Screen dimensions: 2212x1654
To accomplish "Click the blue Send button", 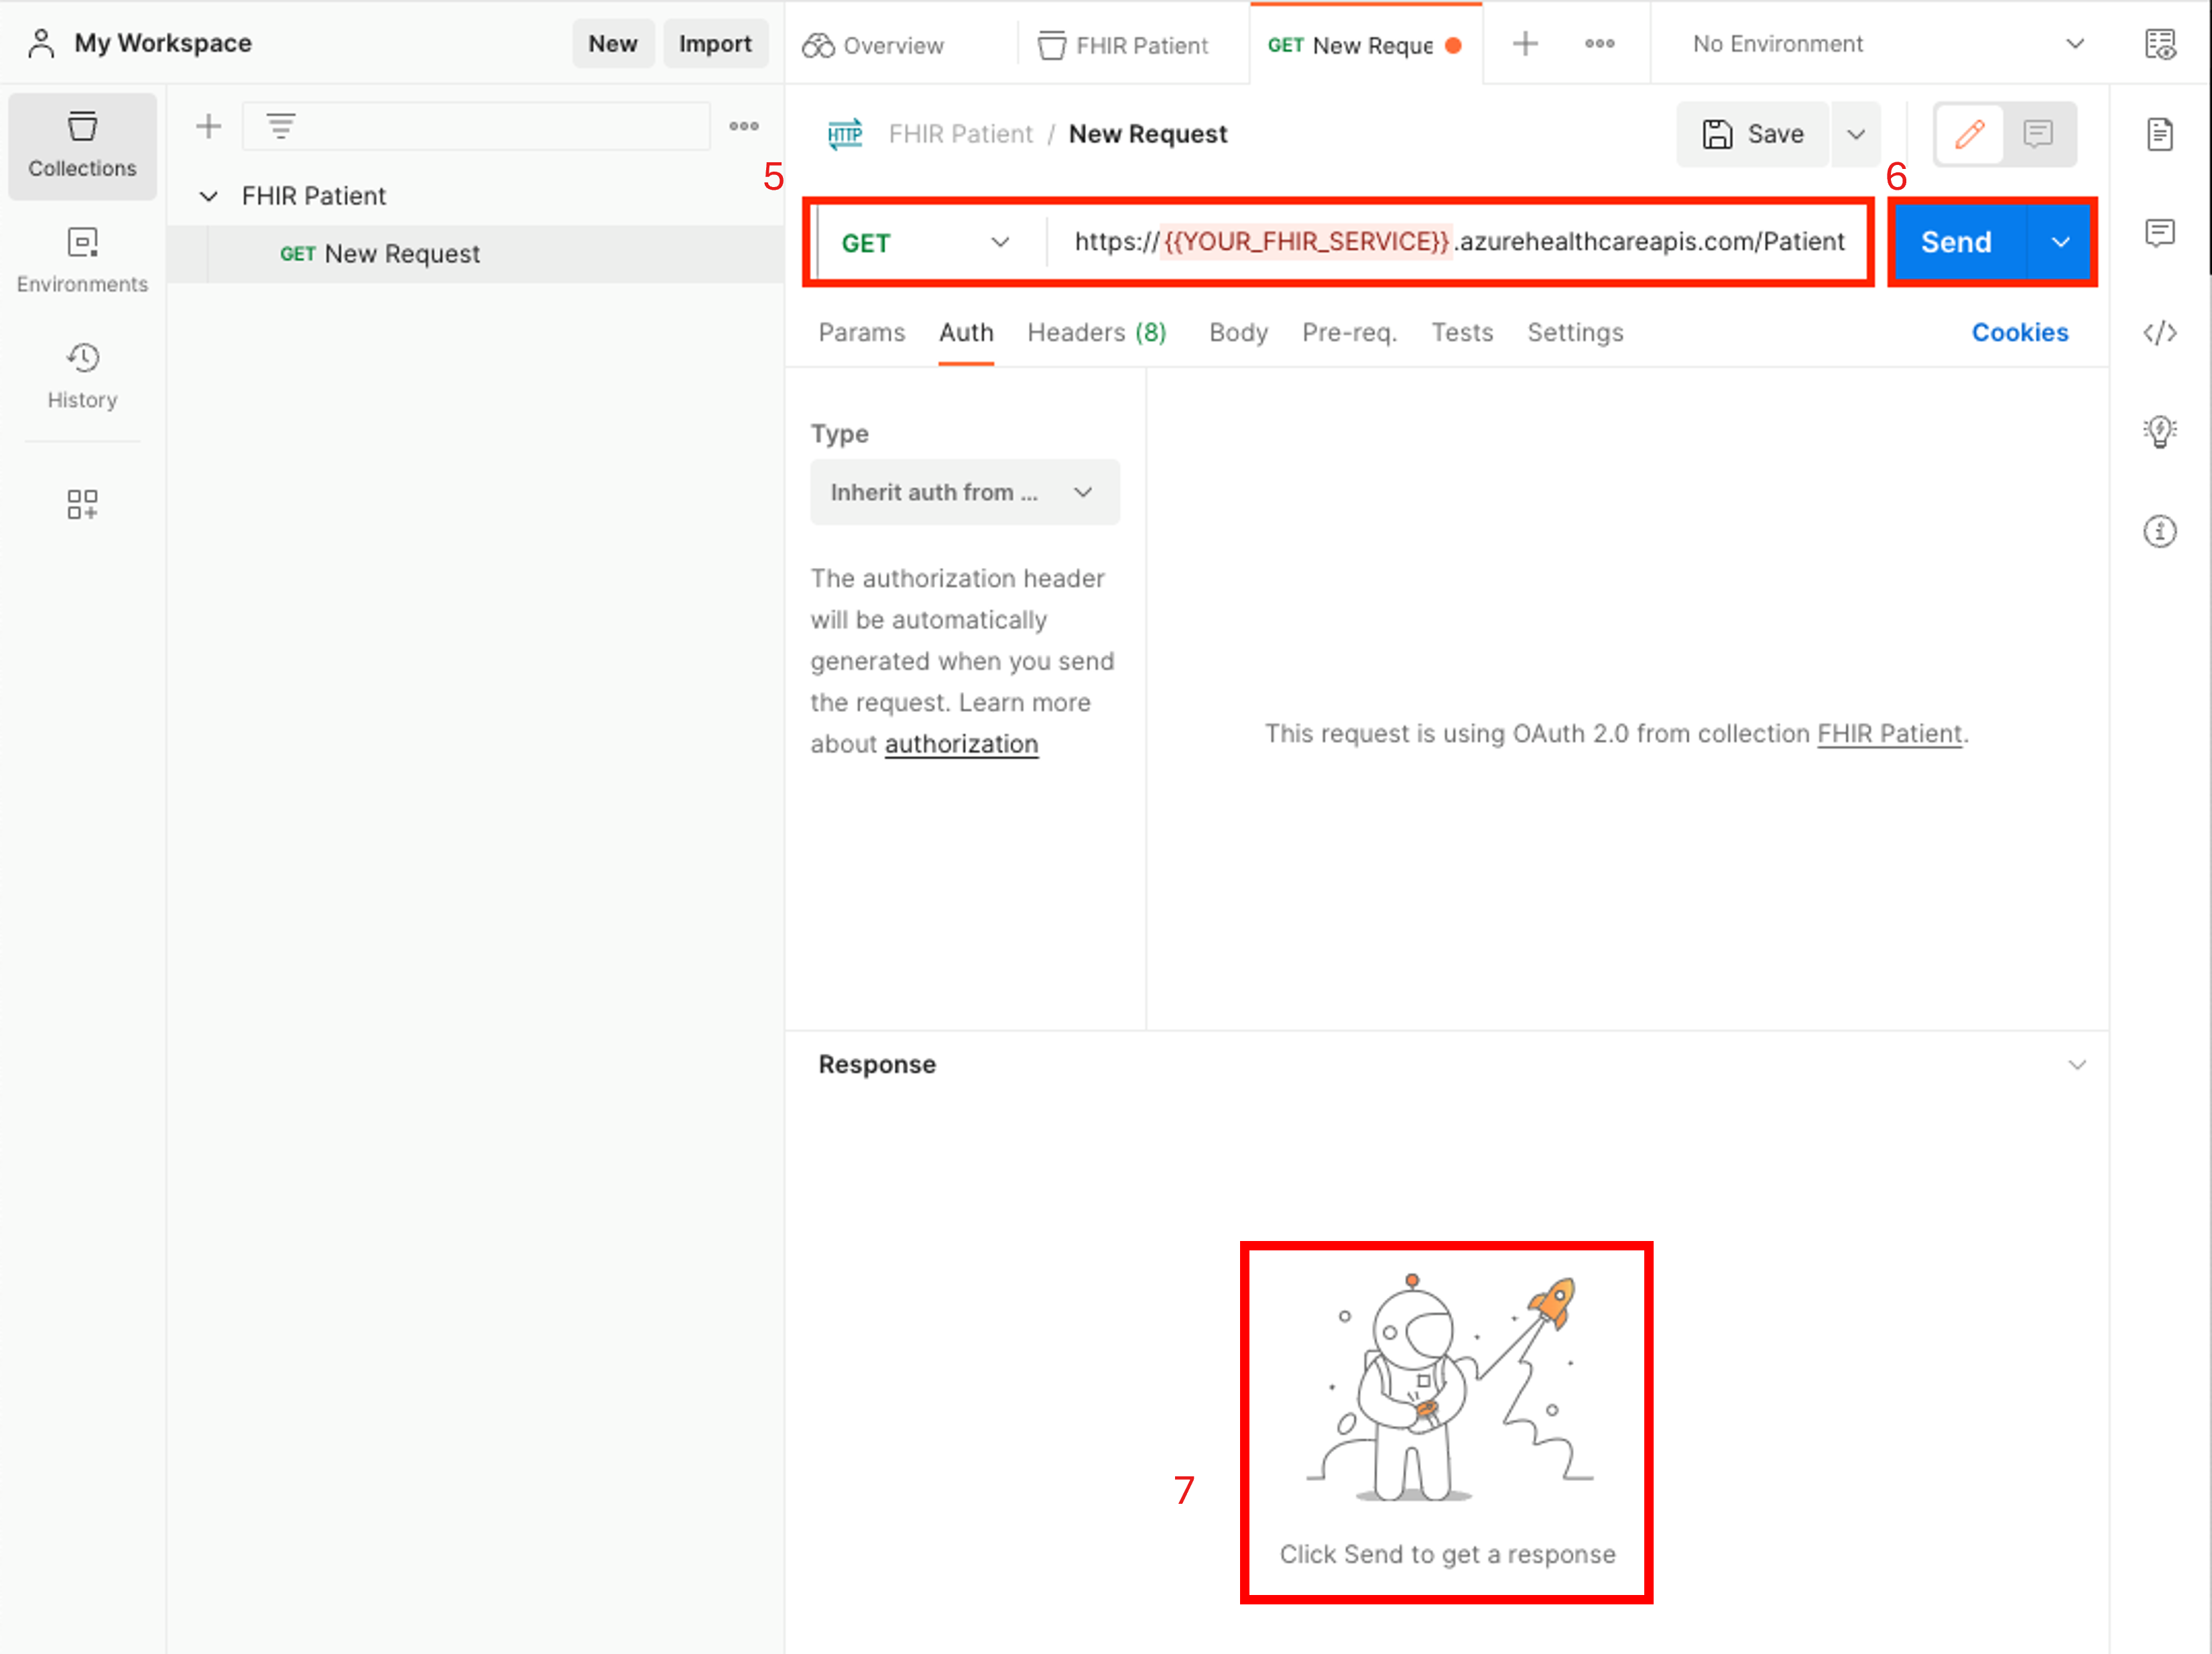I will click(1955, 243).
